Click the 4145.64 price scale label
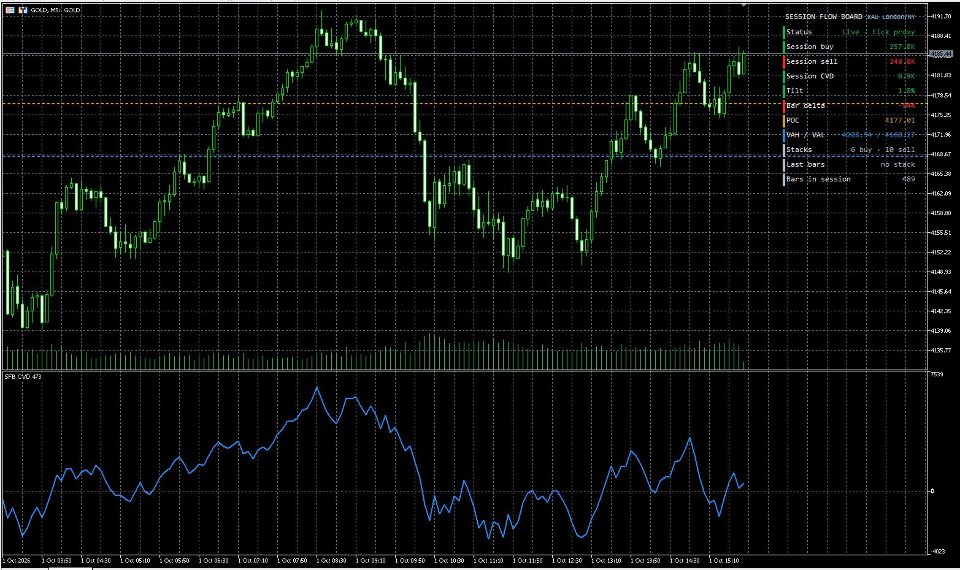 [x=941, y=291]
